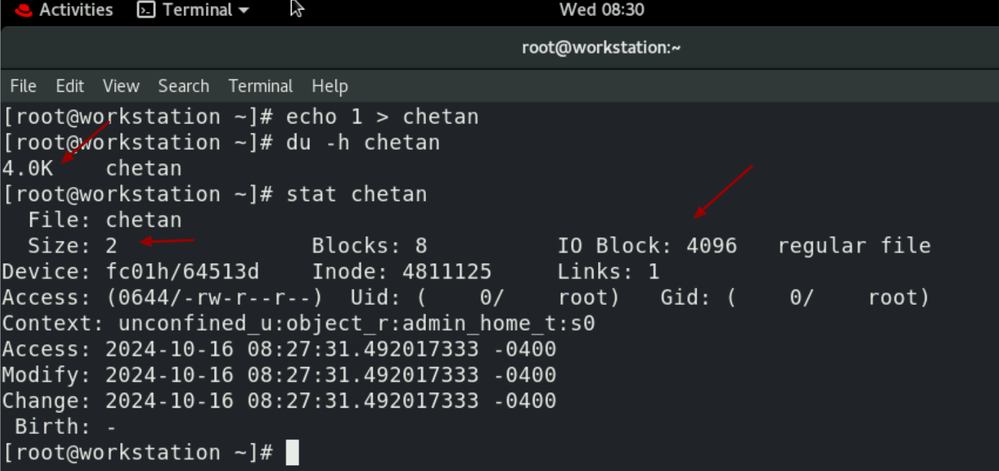Open the Activities overview

[x=76, y=10]
